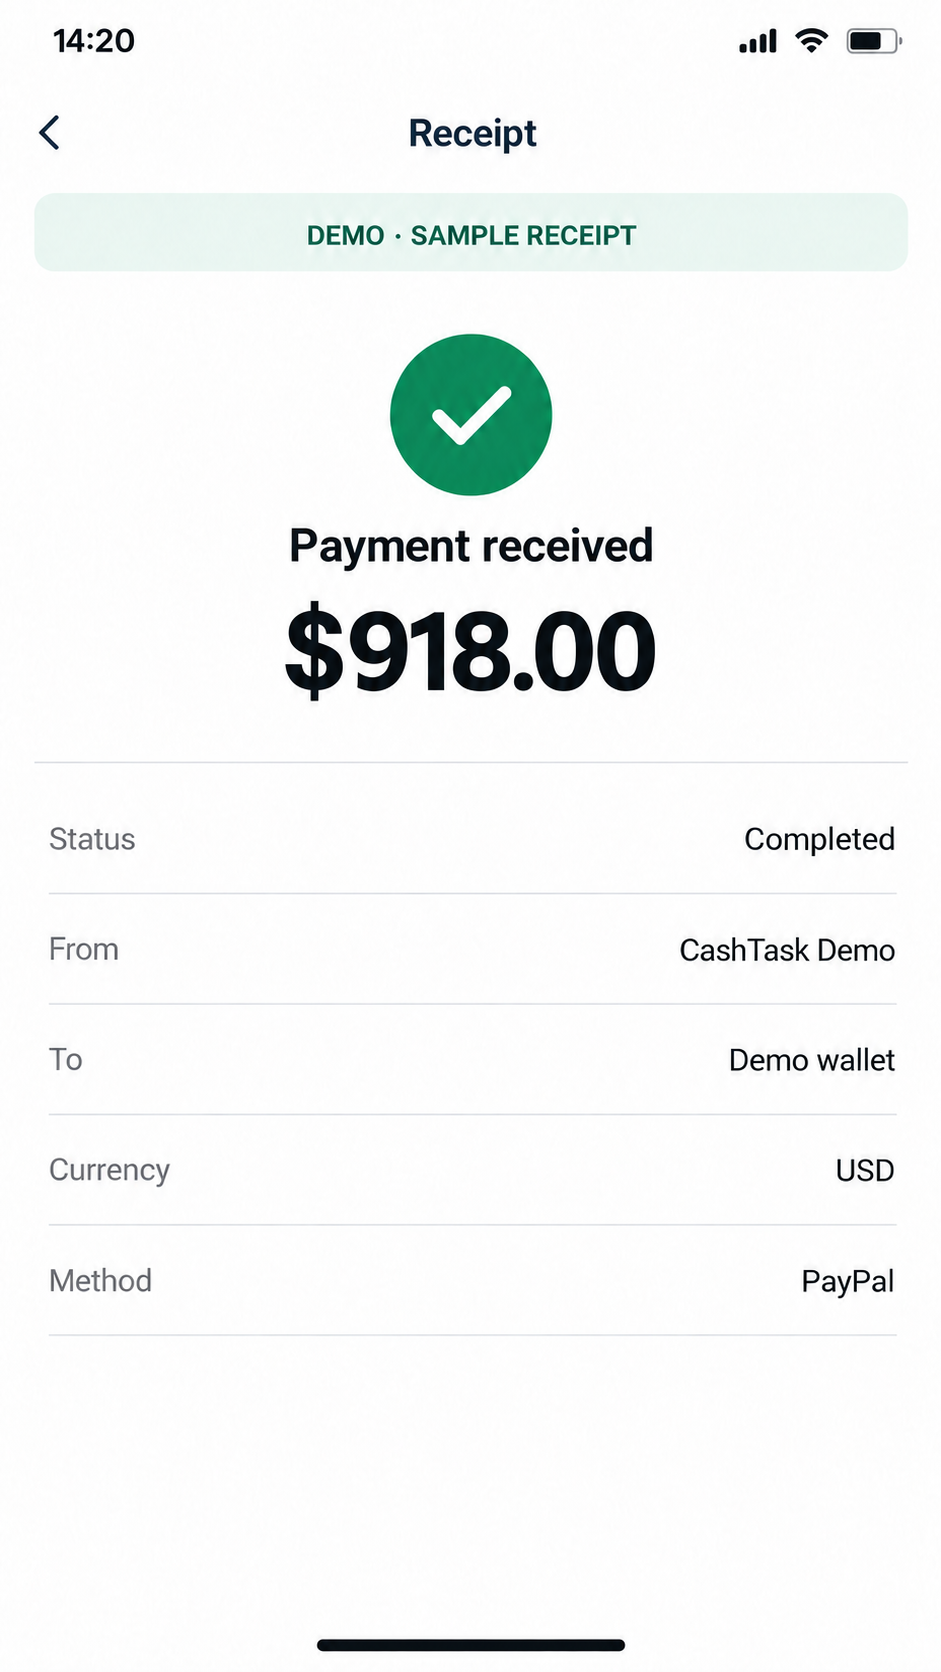
Task: Select the $918.00 amount
Action: (x=471, y=651)
